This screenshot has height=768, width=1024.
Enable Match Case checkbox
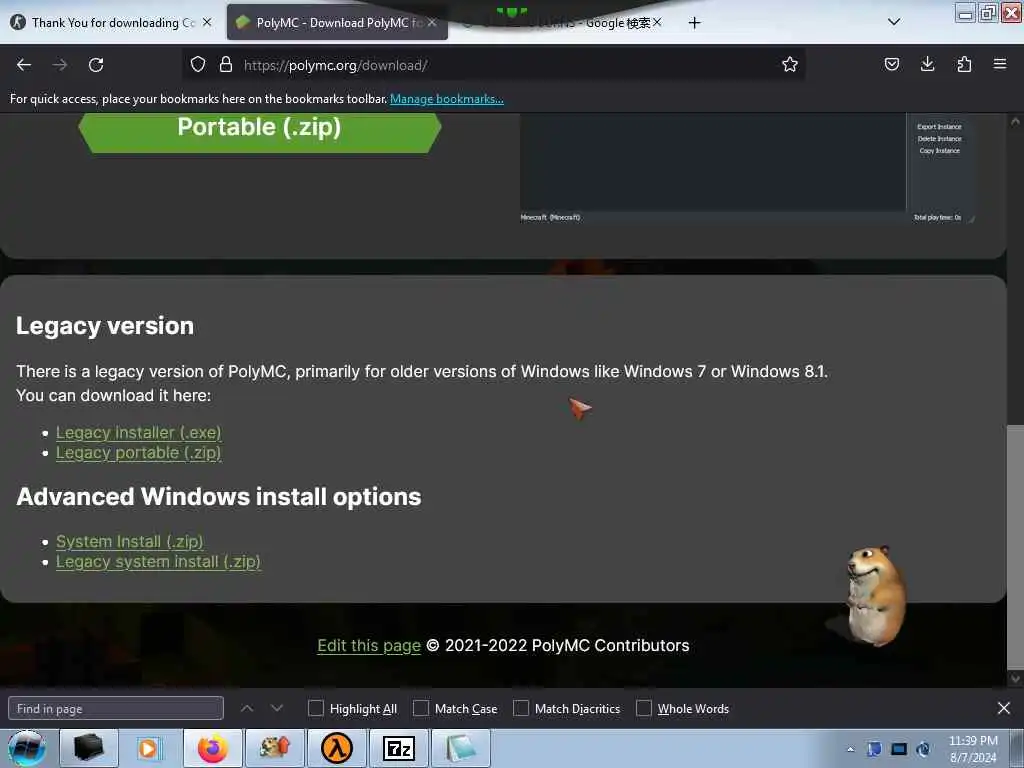(x=421, y=709)
